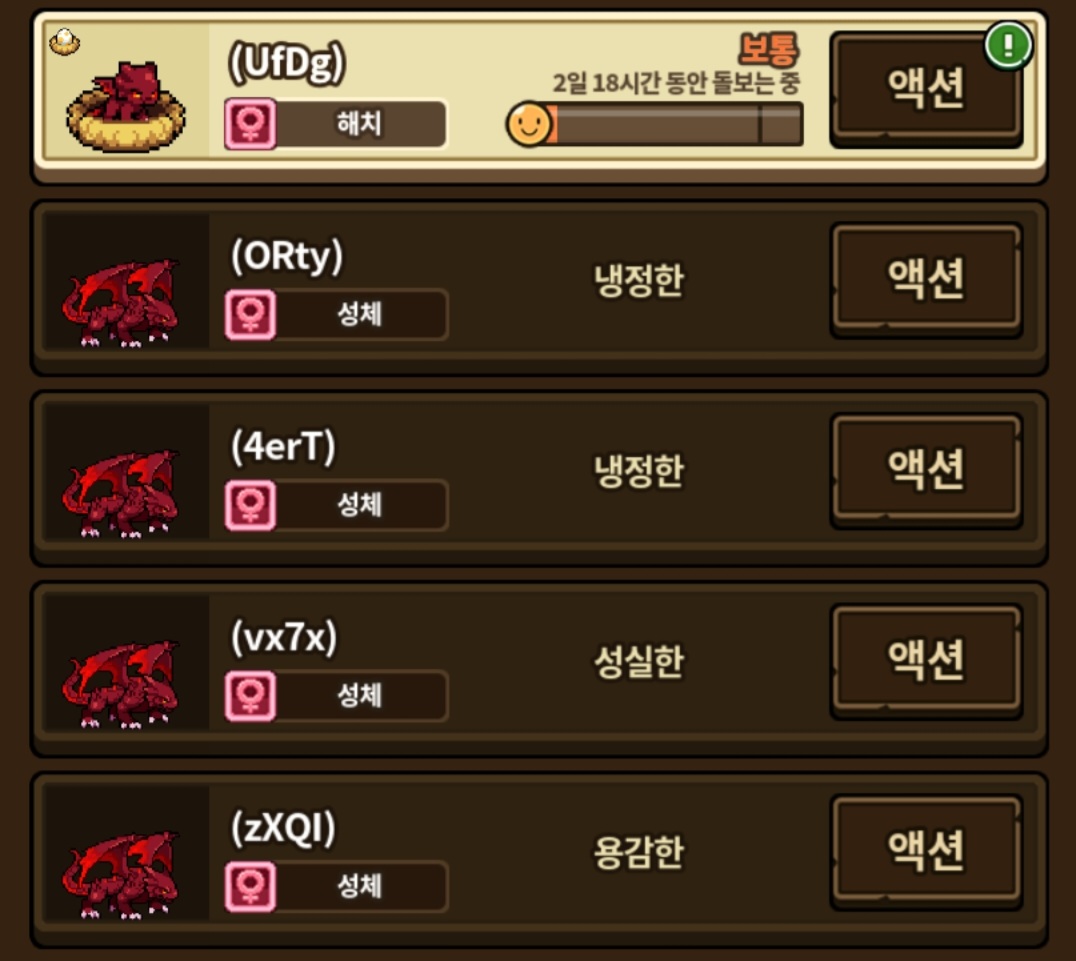
Task: Tap the 액션 button for vx7x dragon
Action: coord(926,662)
